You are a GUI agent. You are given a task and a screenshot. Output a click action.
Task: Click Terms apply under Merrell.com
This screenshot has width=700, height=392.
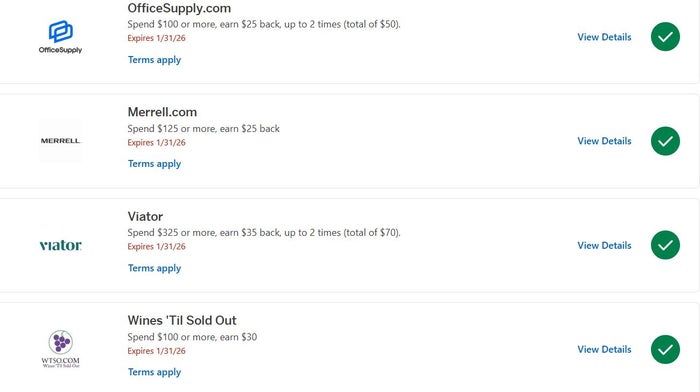pyautogui.click(x=154, y=164)
